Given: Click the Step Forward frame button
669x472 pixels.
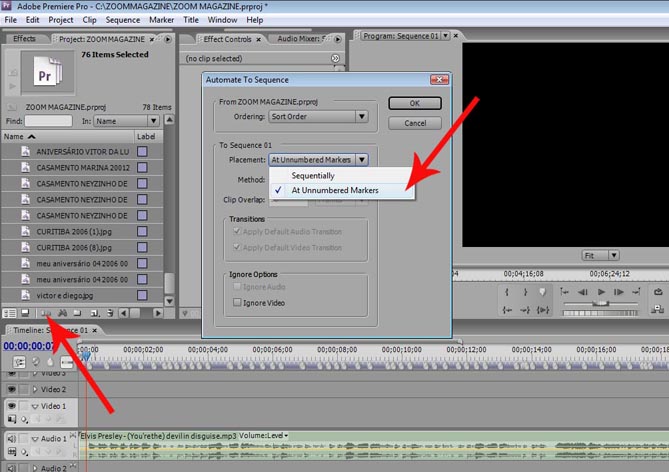Looking at the screenshot, I should [619, 292].
